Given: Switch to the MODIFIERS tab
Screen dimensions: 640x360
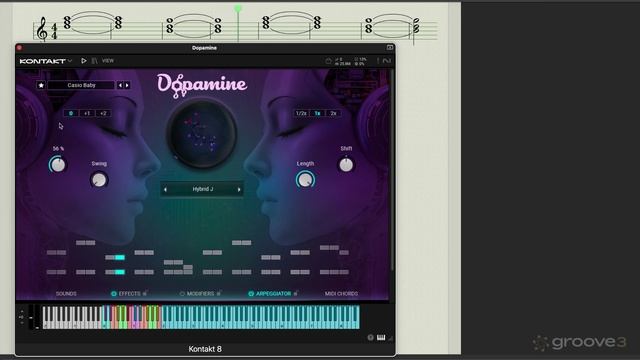Looking at the screenshot, I should [200, 293].
